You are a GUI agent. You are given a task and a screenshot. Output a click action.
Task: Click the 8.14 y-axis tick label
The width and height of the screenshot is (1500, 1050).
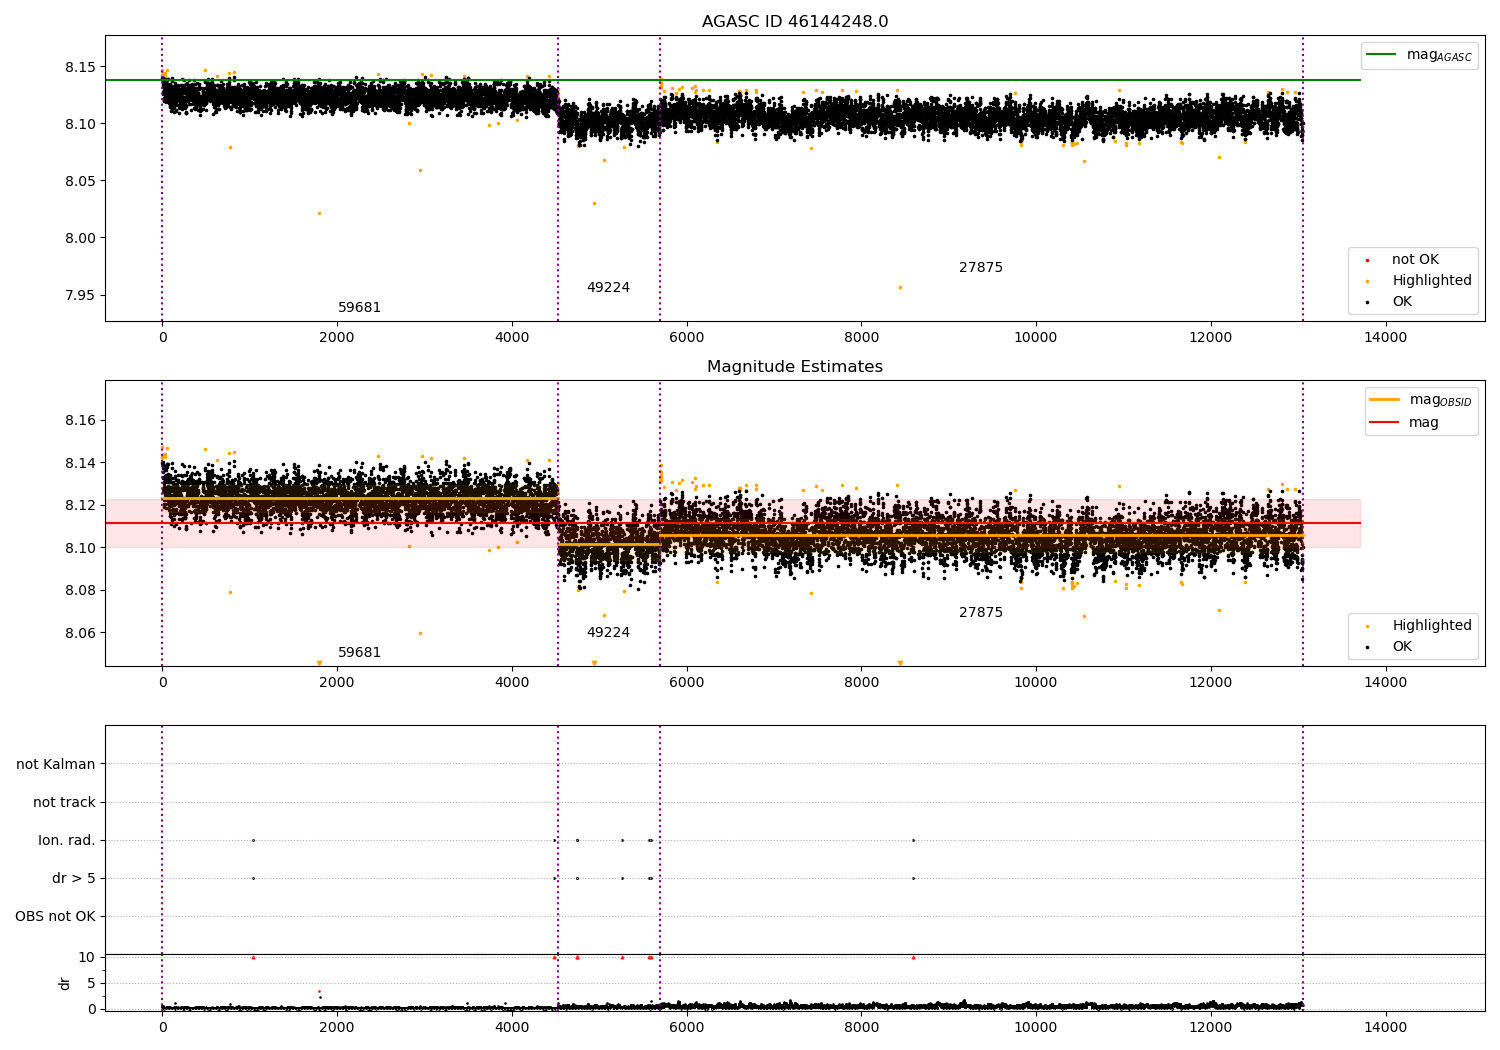pyautogui.click(x=80, y=463)
